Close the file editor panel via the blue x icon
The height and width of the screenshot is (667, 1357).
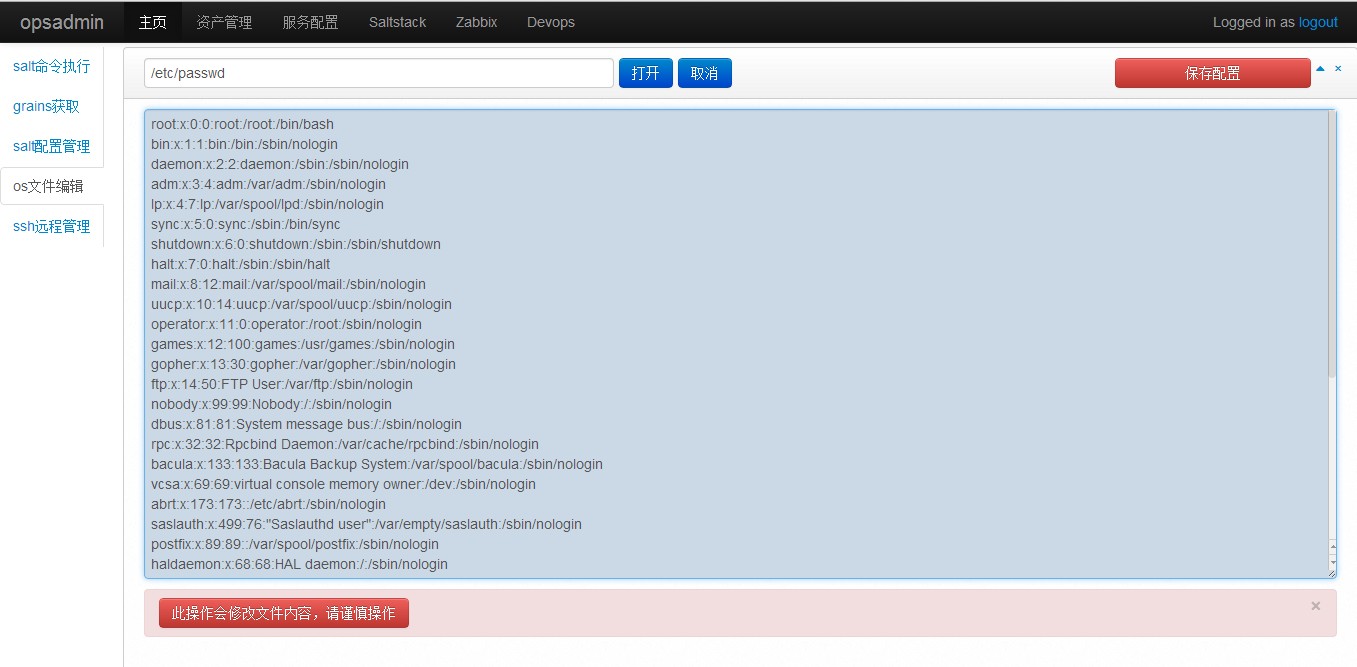(1338, 69)
